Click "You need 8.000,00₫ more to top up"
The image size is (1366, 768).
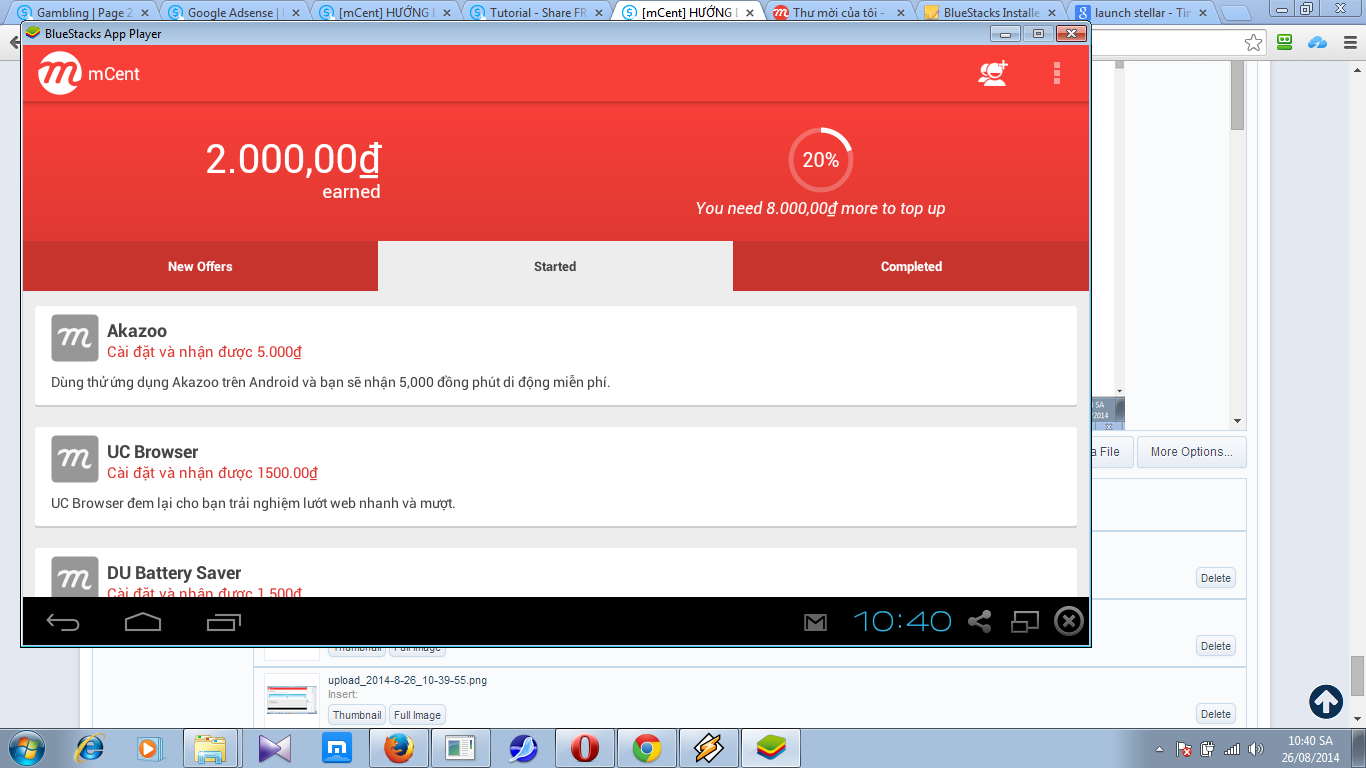[820, 209]
